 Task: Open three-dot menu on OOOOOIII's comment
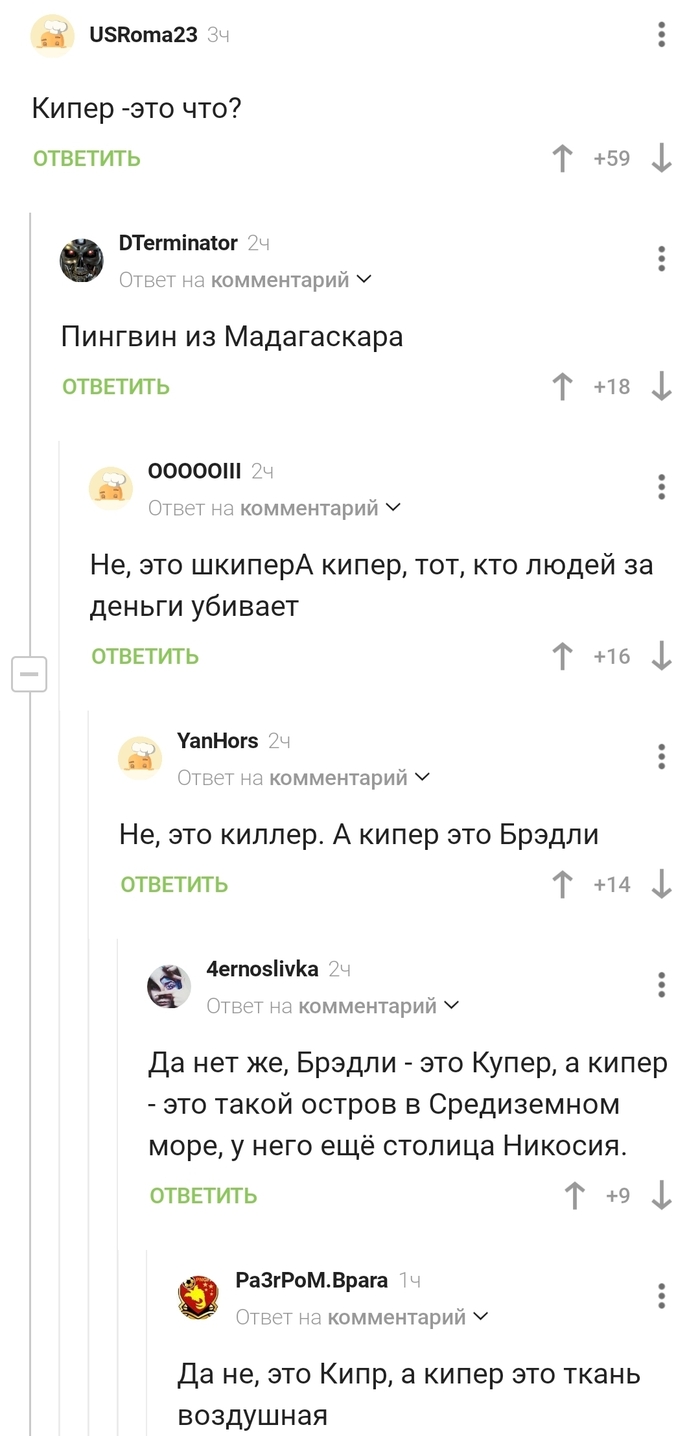click(661, 487)
